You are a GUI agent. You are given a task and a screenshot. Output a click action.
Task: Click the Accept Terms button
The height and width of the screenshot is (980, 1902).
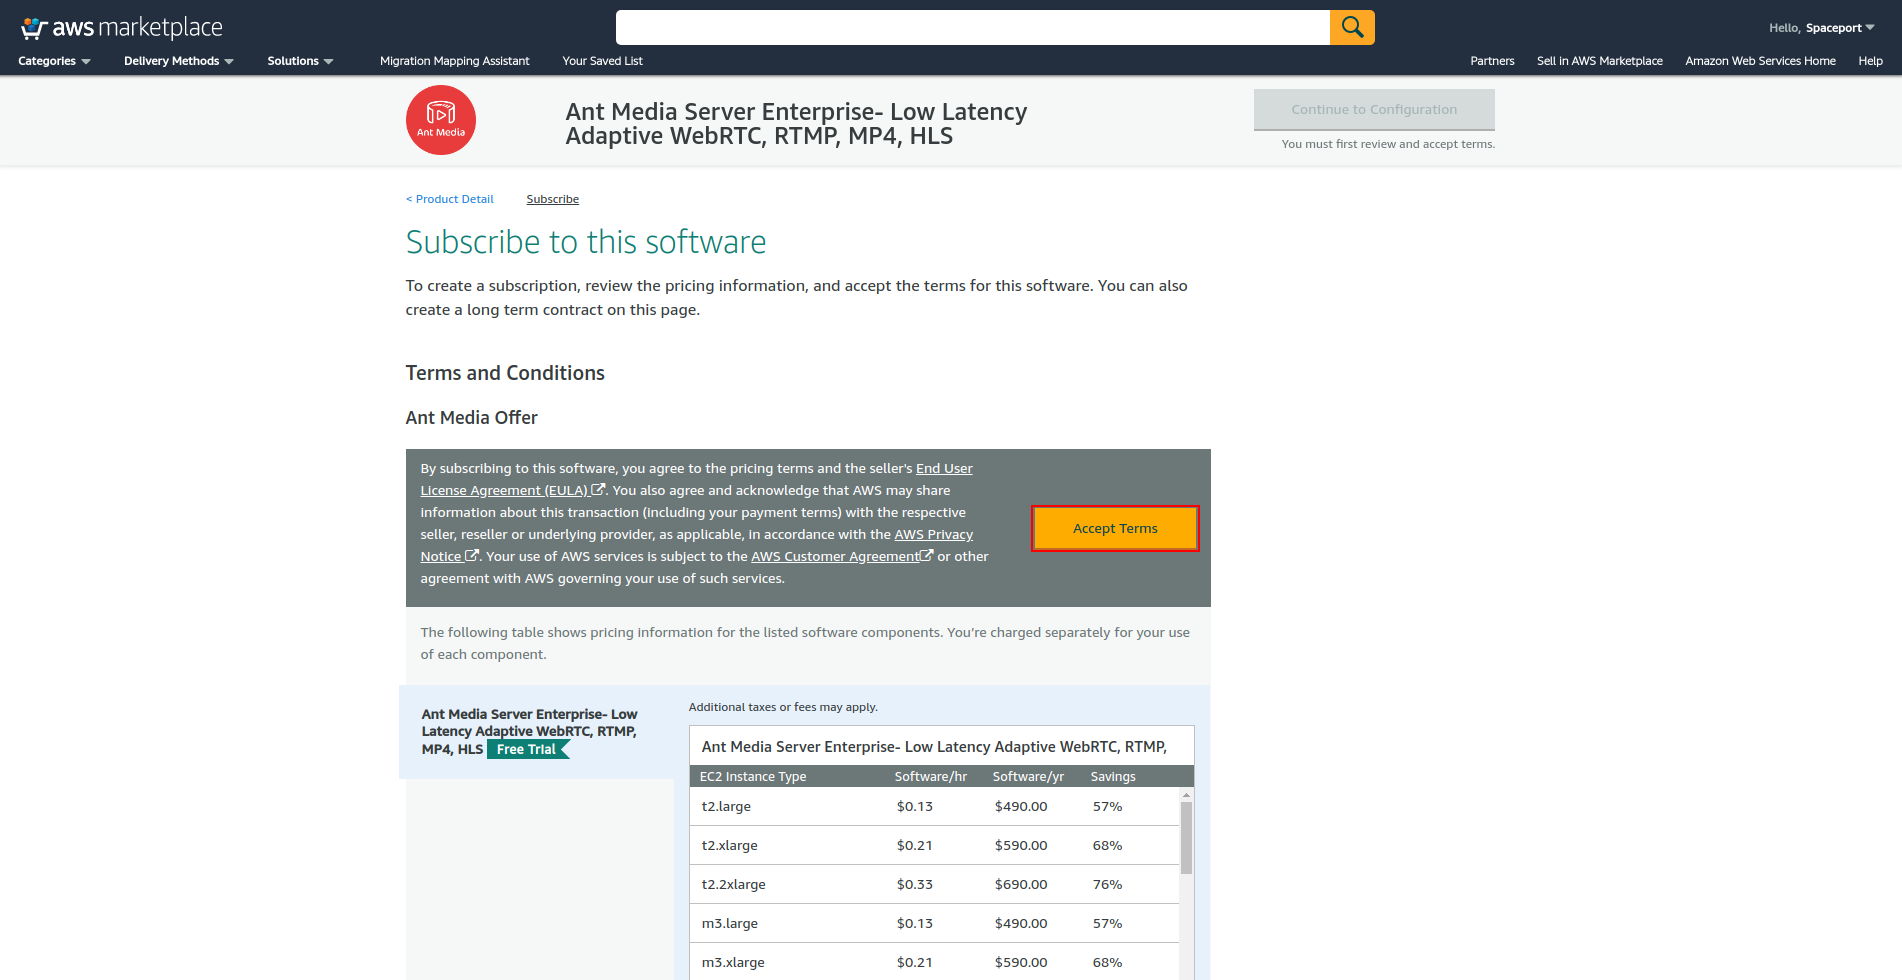pyautogui.click(x=1115, y=528)
